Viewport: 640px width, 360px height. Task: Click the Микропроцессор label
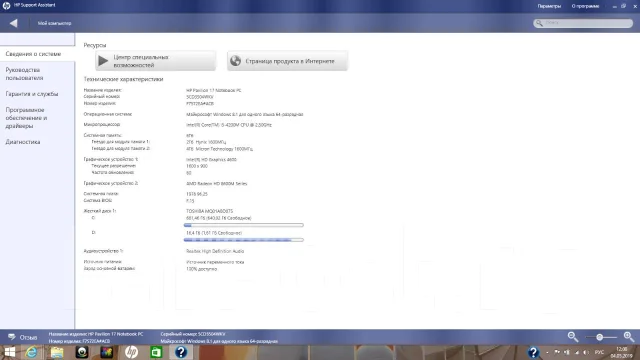[x=102, y=124]
